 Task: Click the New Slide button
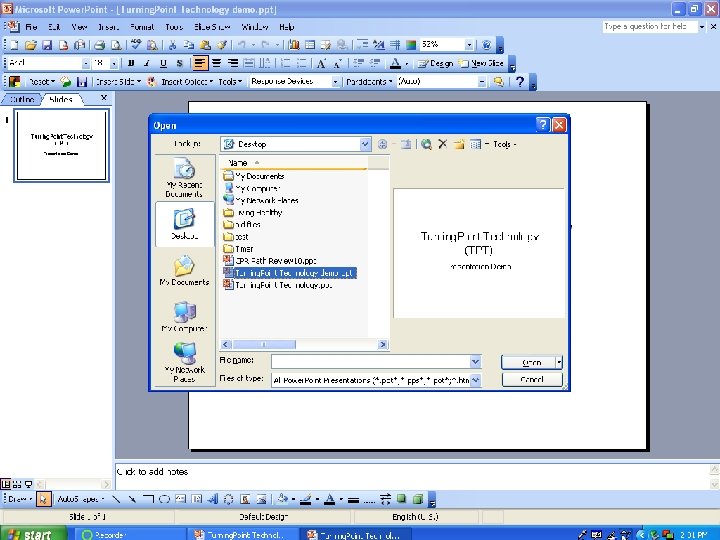(x=482, y=63)
